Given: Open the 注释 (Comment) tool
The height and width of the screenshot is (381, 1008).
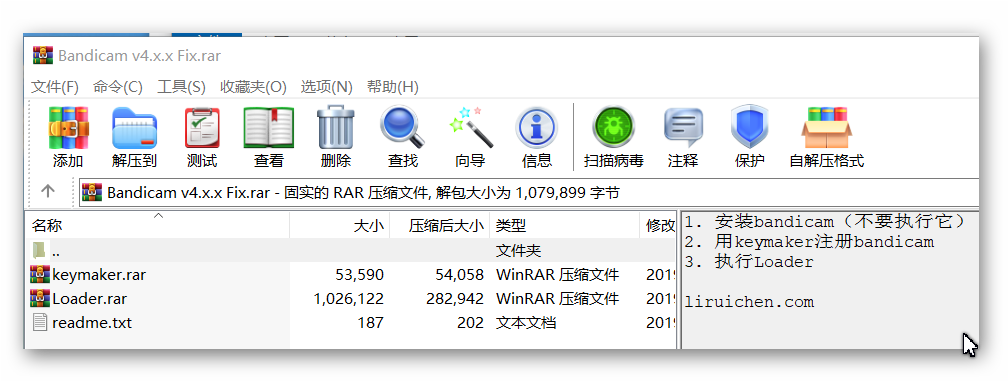Looking at the screenshot, I should pos(683,127).
